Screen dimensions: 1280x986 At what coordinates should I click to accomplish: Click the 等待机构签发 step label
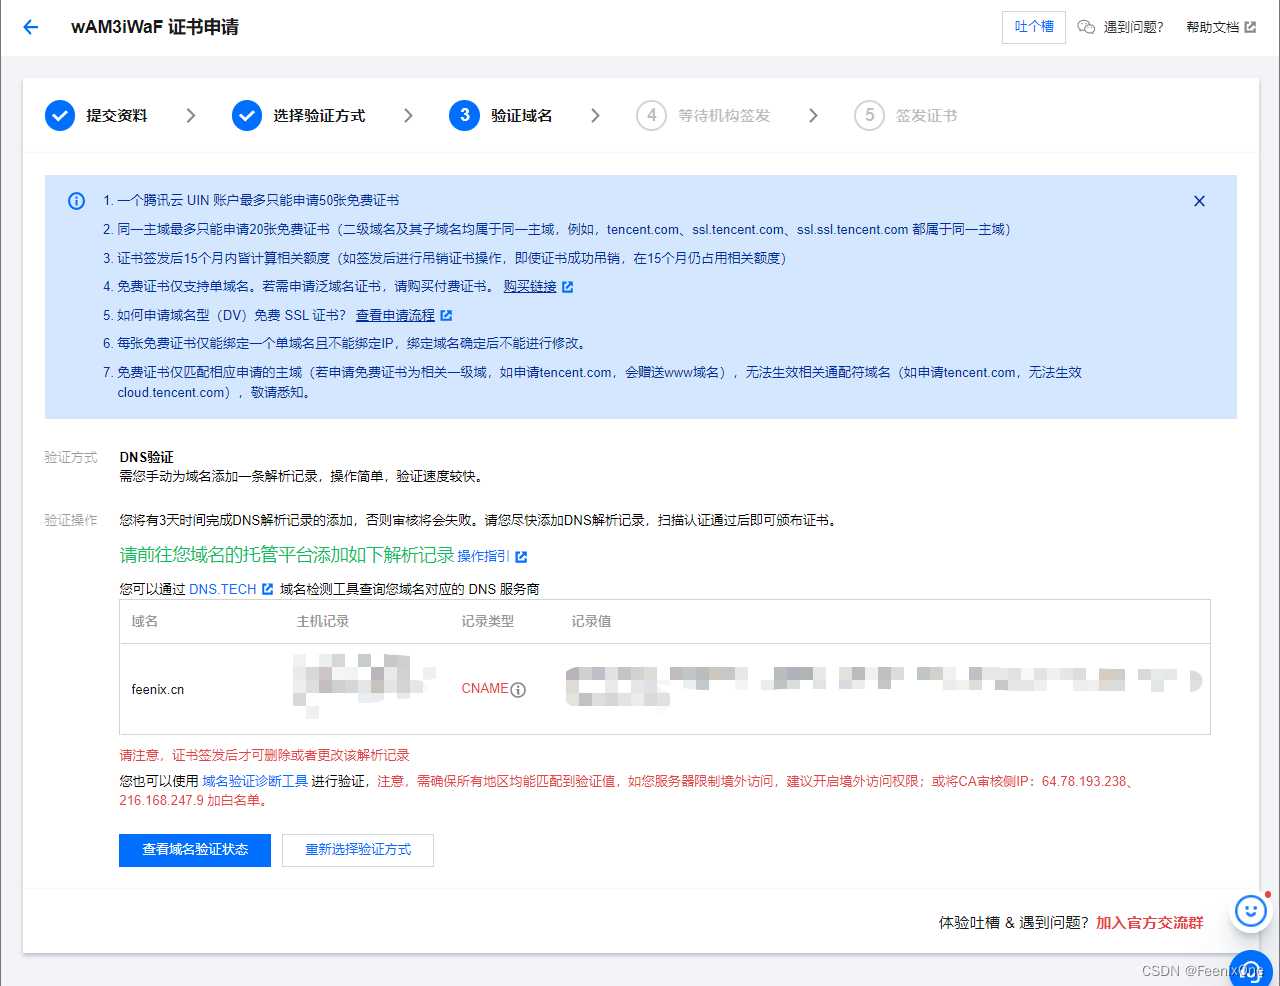(x=724, y=116)
